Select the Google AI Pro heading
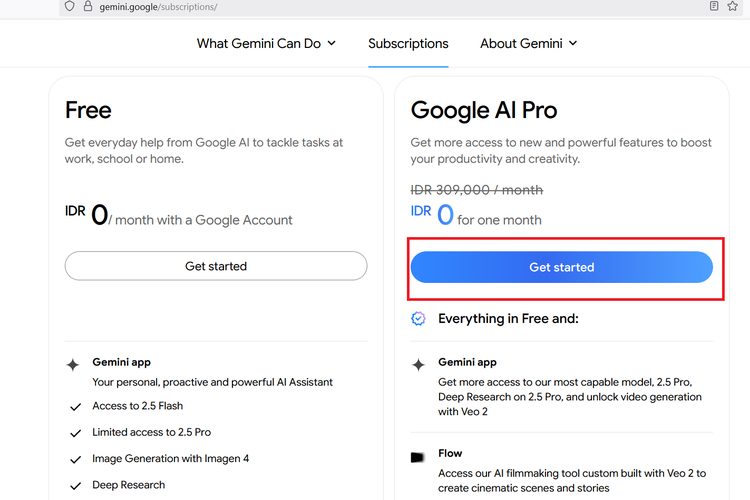Screen dimensions: 750x500 pyautogui.click(x=484, y=110)
